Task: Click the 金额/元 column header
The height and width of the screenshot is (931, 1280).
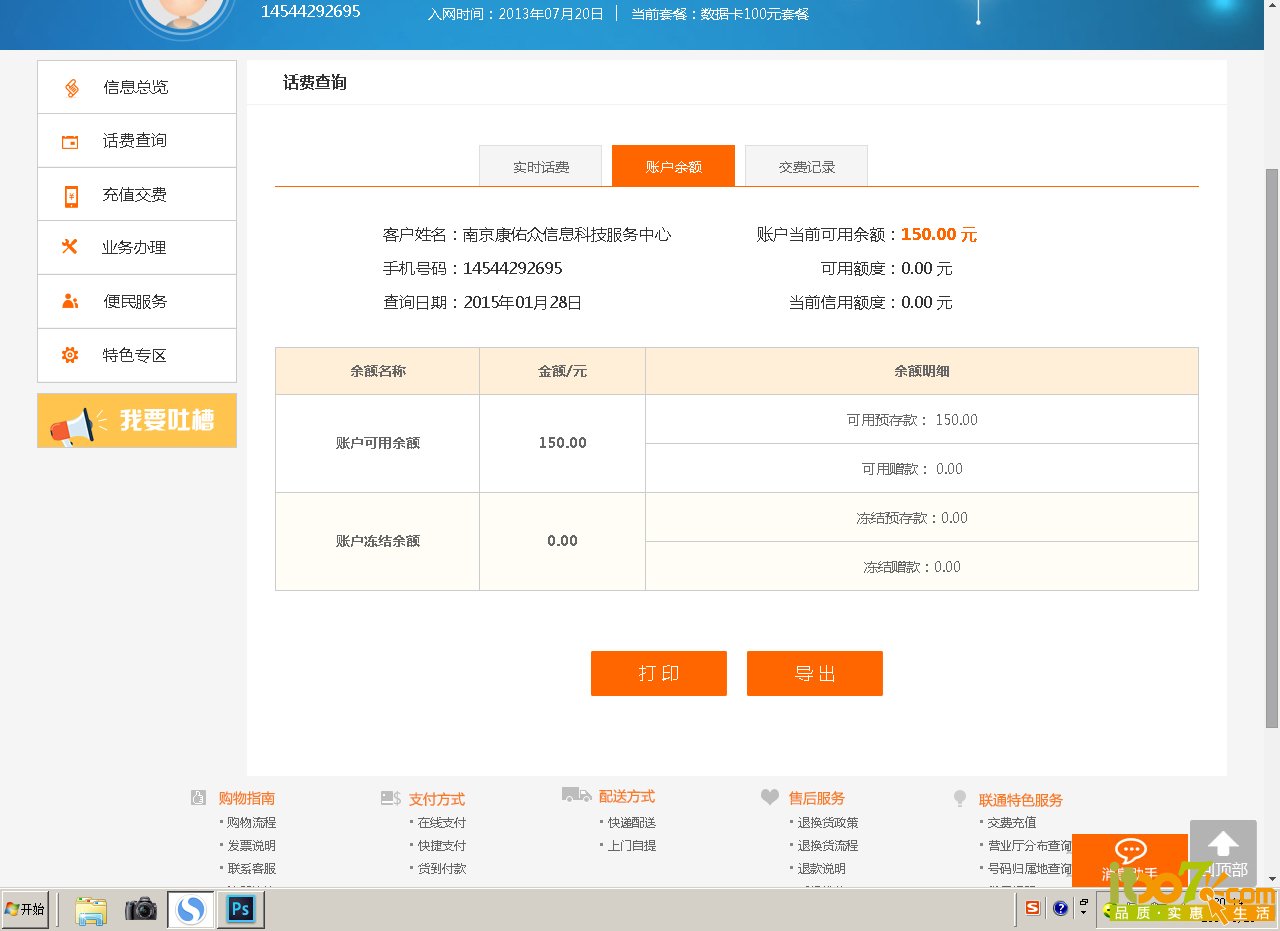Action: pos(563,371)
